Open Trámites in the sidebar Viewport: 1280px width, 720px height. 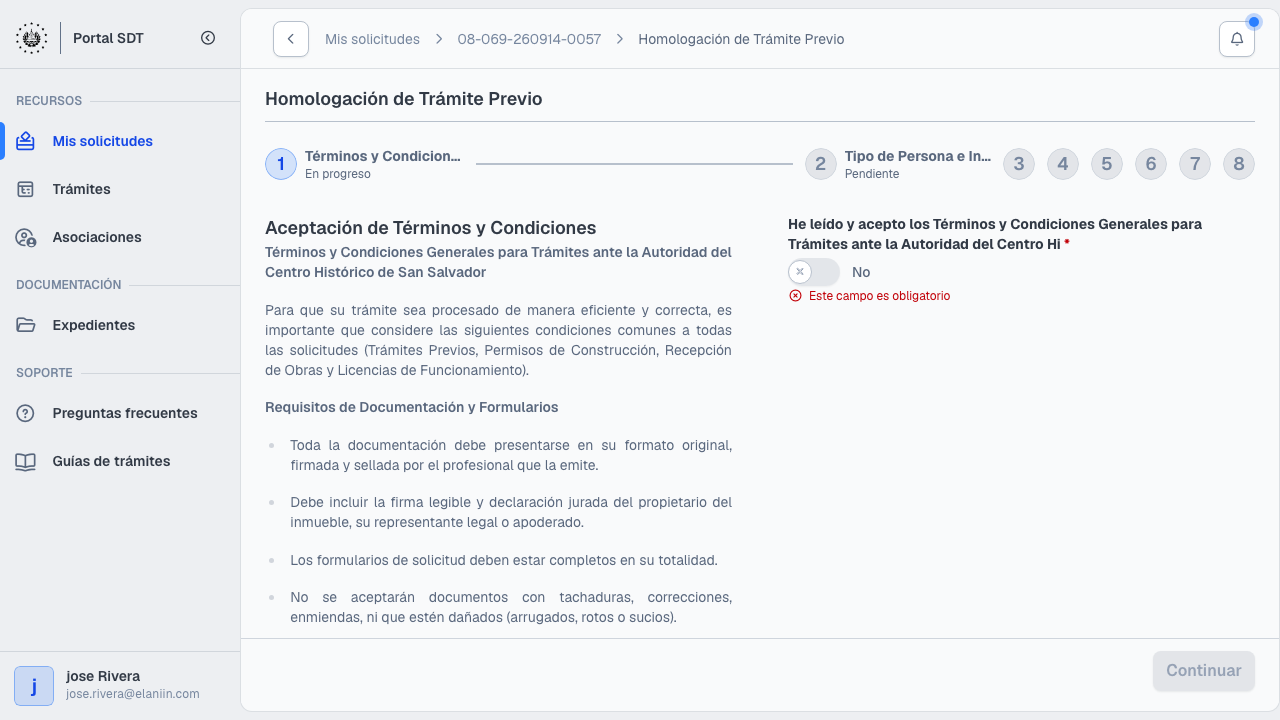click(120, 189)
